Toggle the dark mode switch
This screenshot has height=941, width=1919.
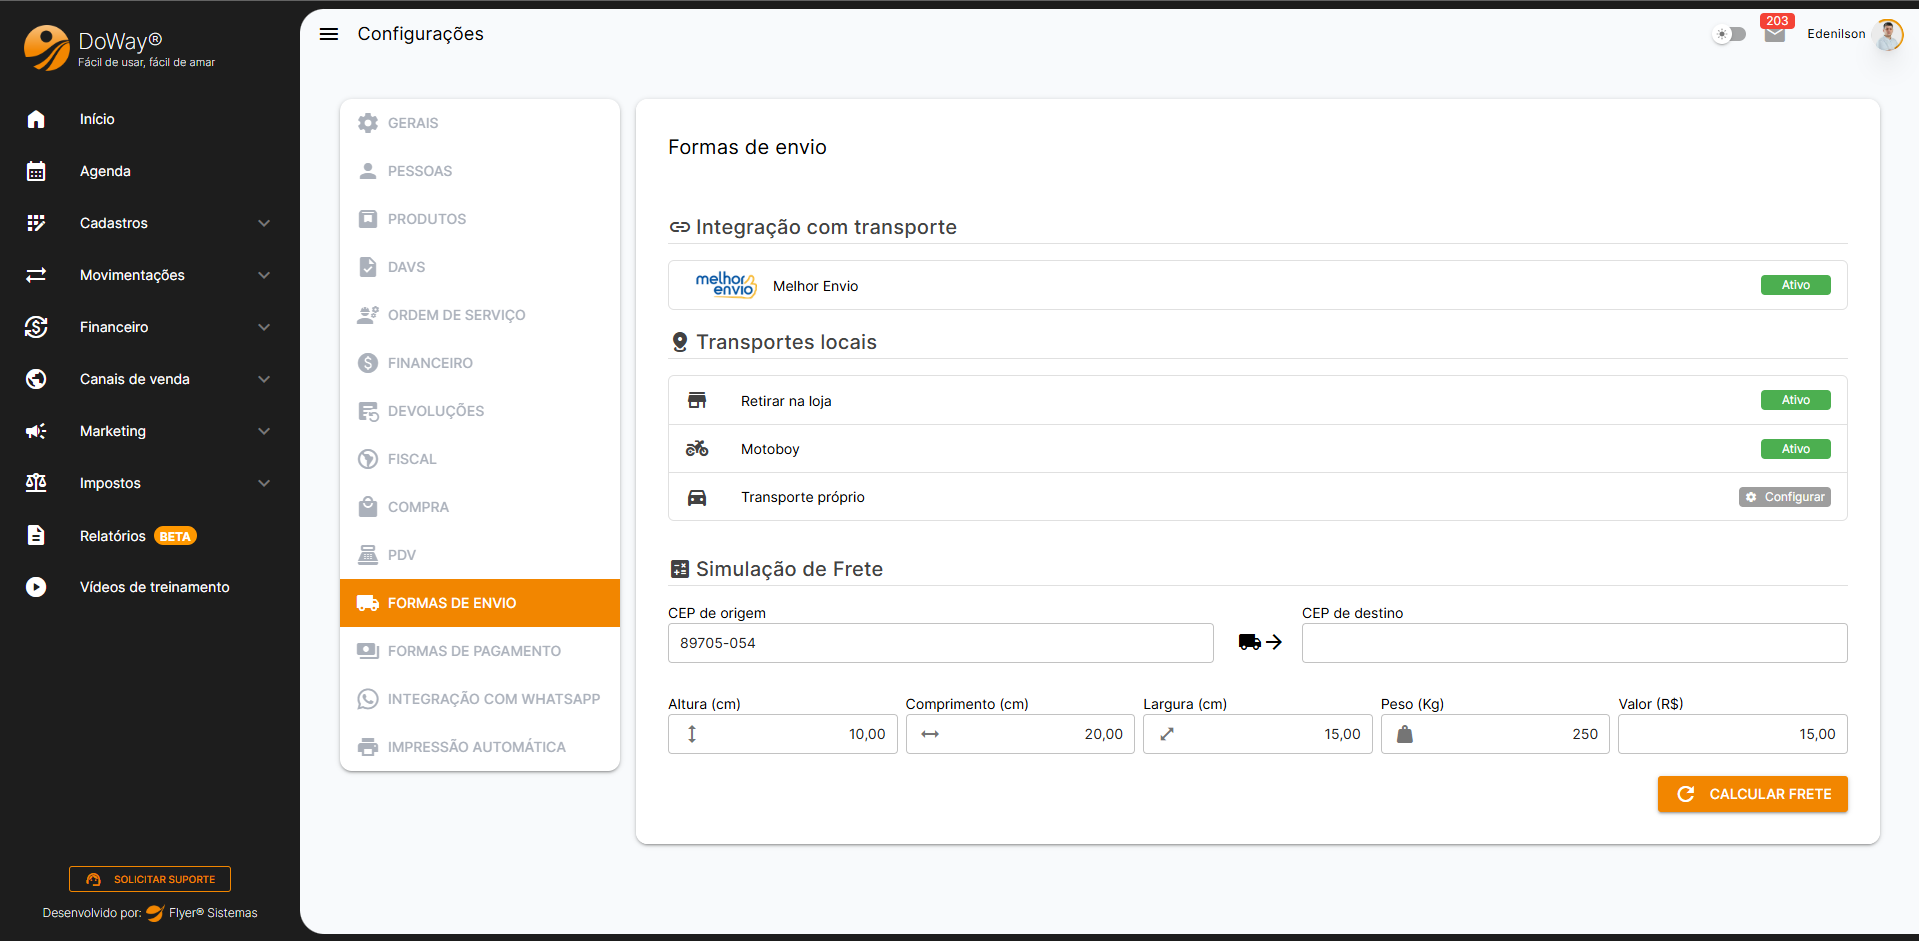coord(1729,34)
